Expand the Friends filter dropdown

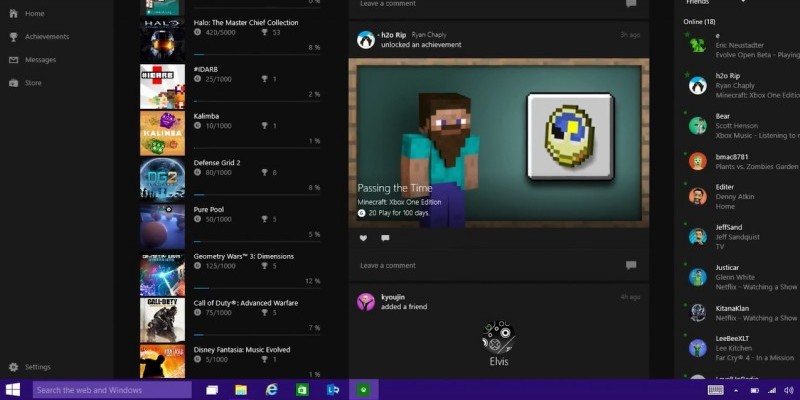[x=742, y=2]
